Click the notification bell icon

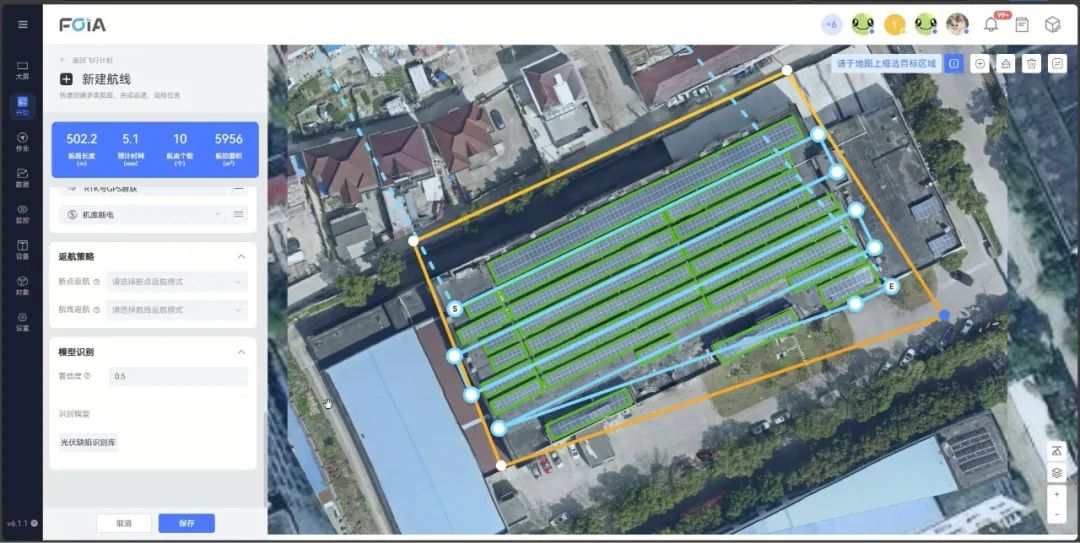[x=991, y=24]
